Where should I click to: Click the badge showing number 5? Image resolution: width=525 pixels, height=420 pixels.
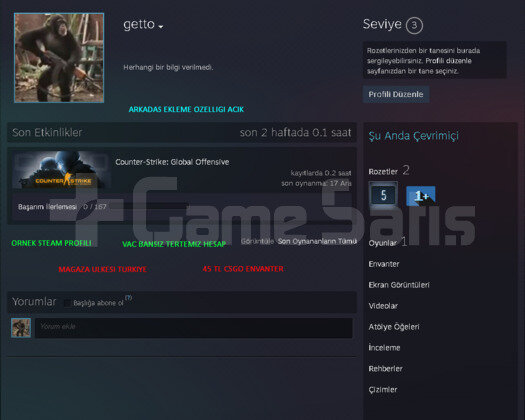pyautogui.click(x=383, y=195)
